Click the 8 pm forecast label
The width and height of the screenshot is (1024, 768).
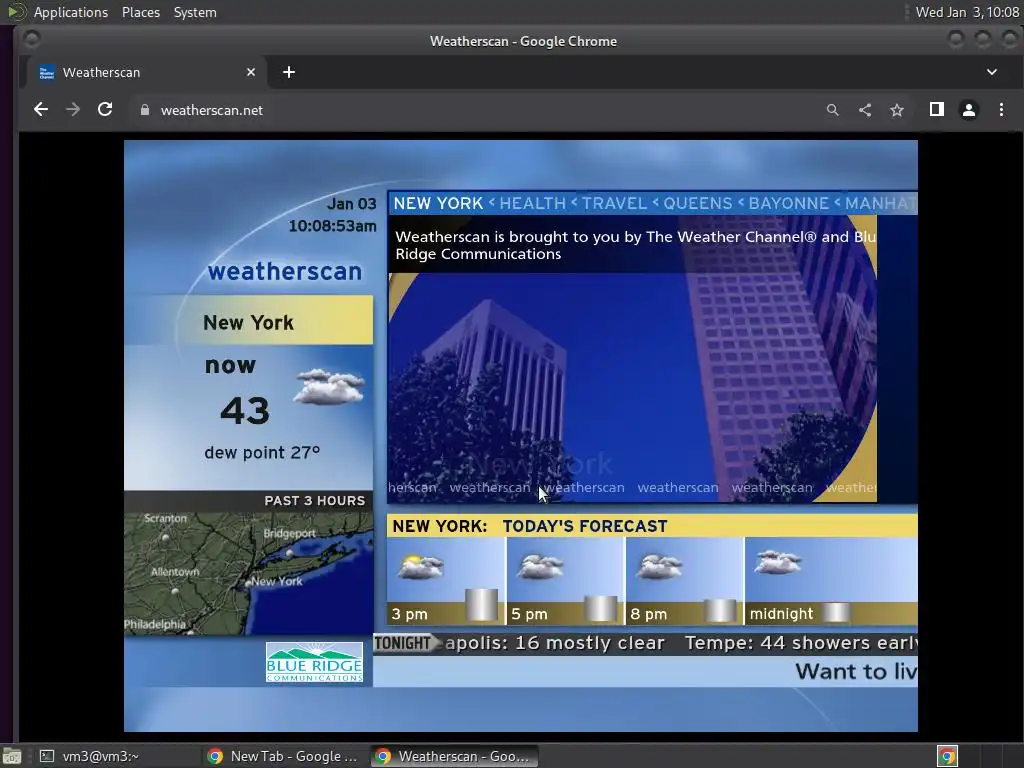648,614
